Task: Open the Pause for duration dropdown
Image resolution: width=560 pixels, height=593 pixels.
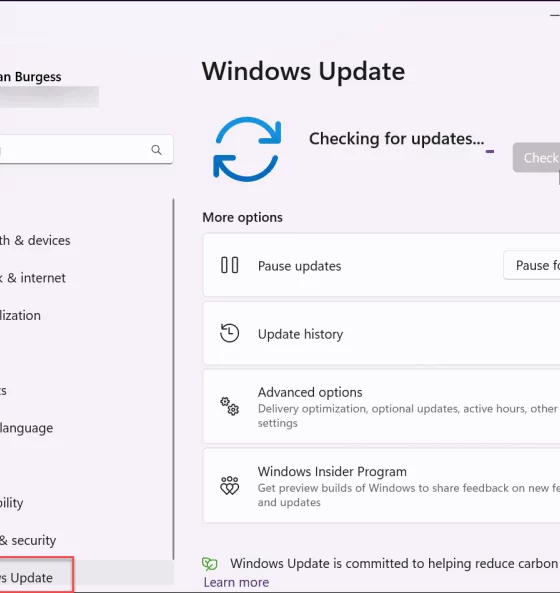Action: [x=532, y=265]
